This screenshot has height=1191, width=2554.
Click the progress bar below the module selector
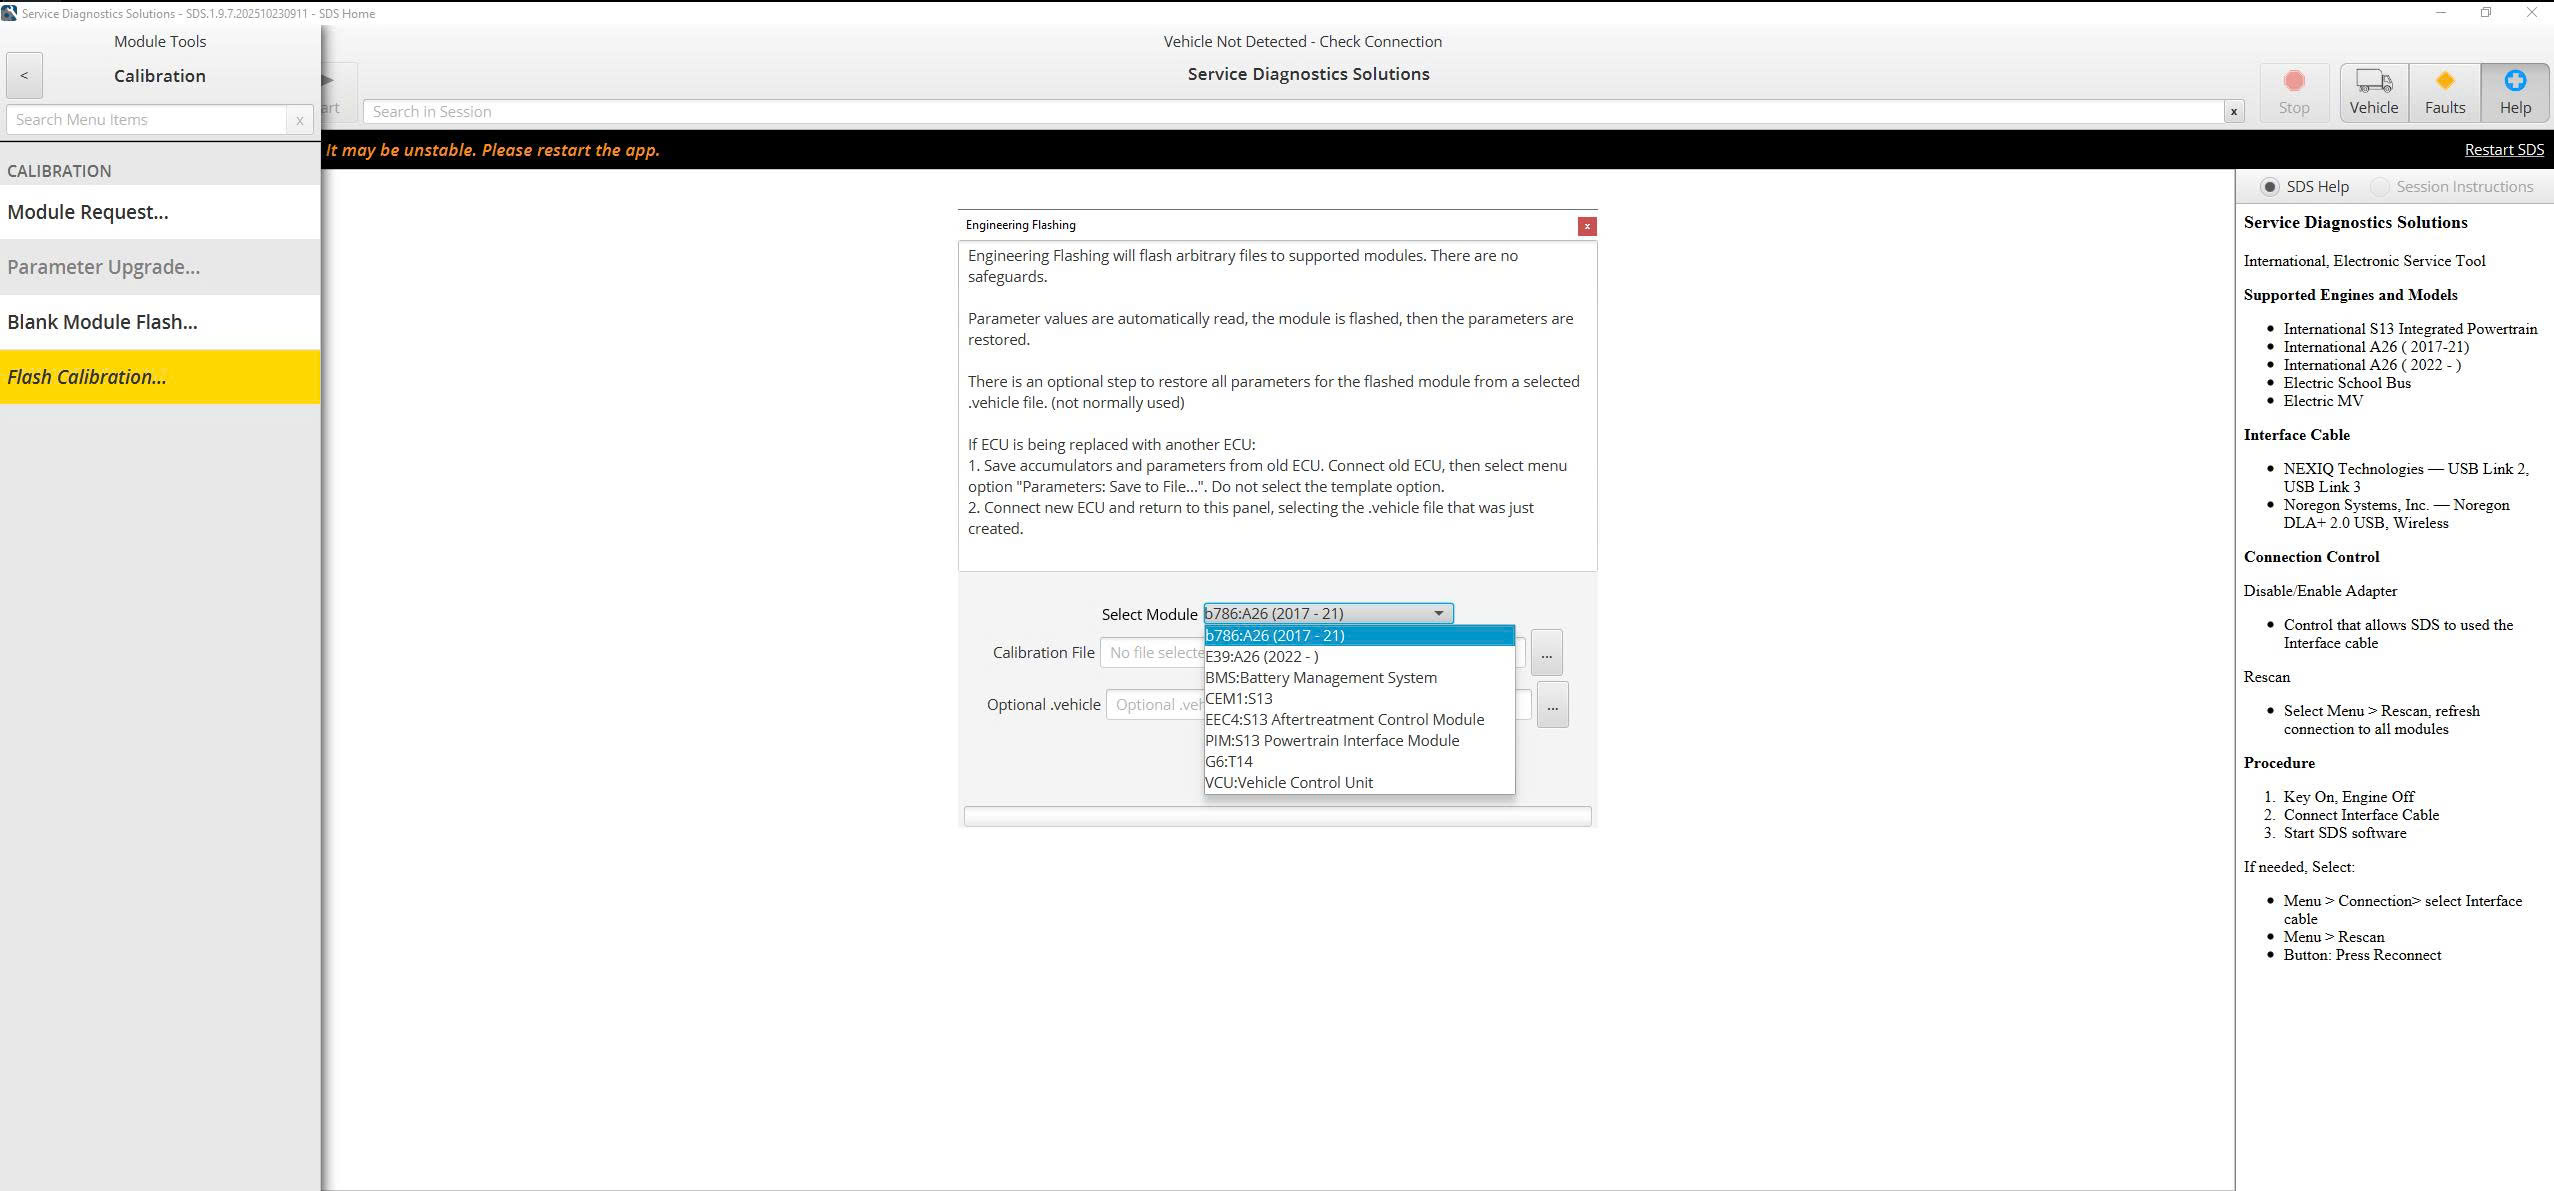click(x=1276, y=815)
